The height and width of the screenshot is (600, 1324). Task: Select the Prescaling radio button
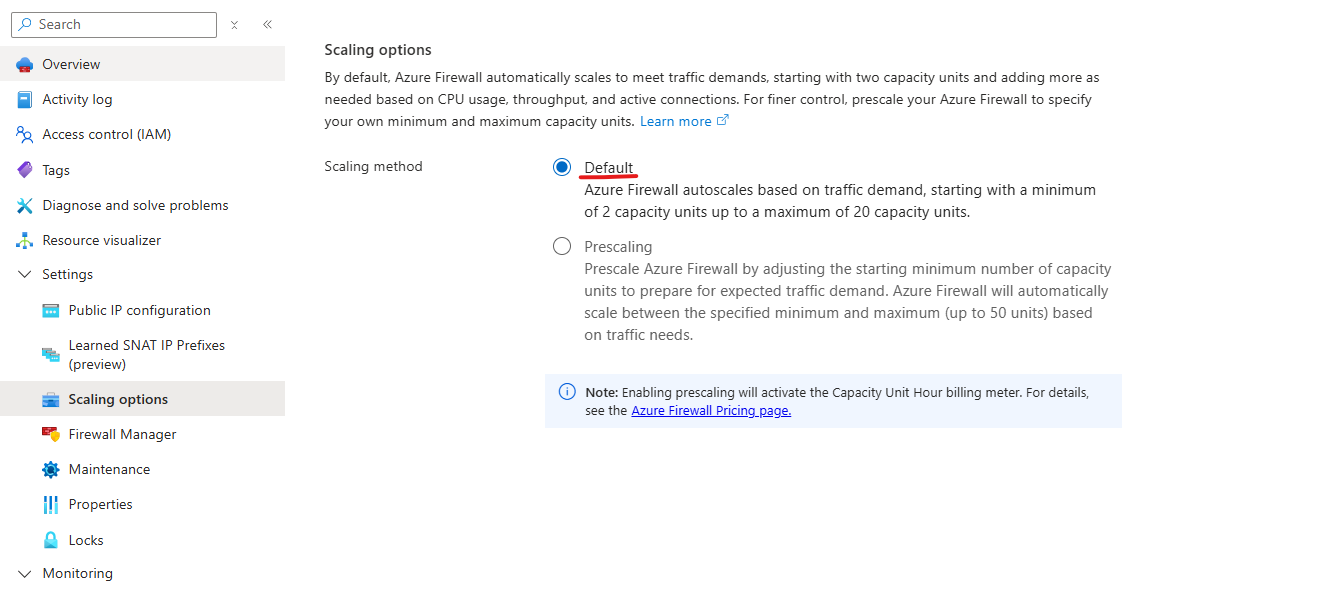coord(562,246)
